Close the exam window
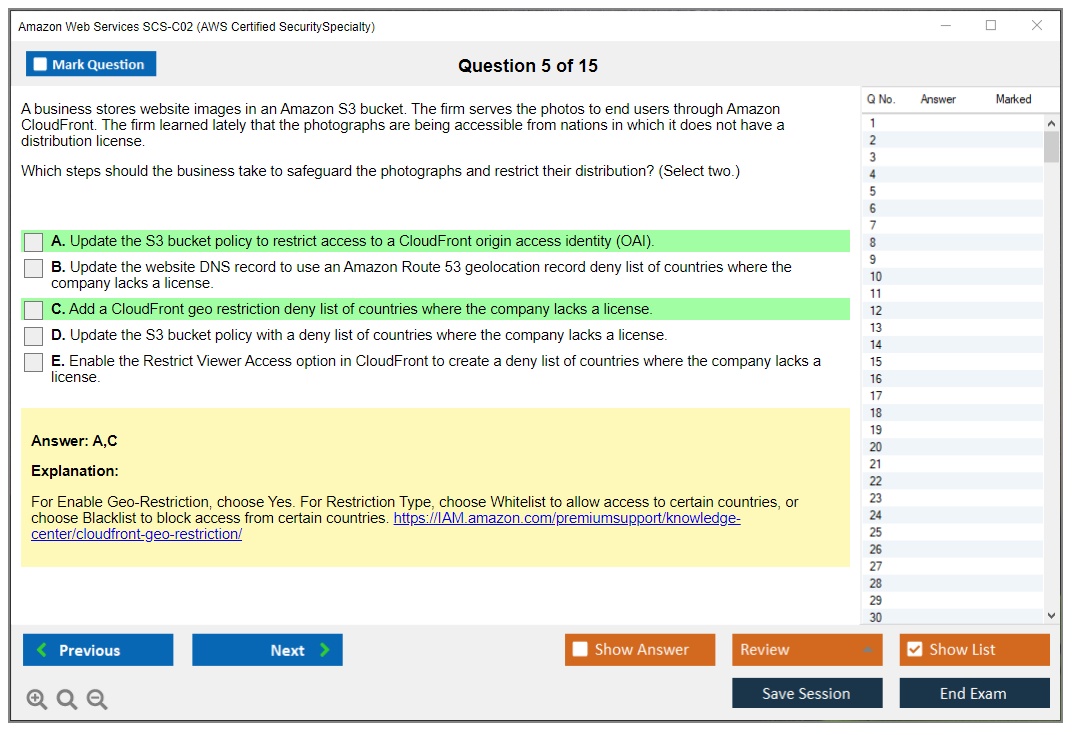Screen dimensions: 1075x735 tap(1037, 26)
